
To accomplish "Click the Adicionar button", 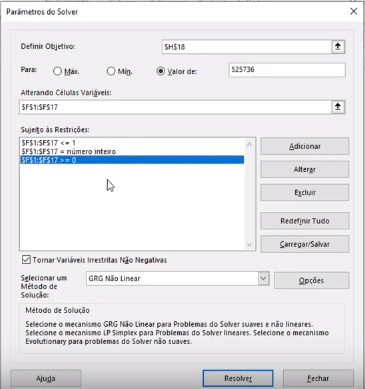I will 305,146.
